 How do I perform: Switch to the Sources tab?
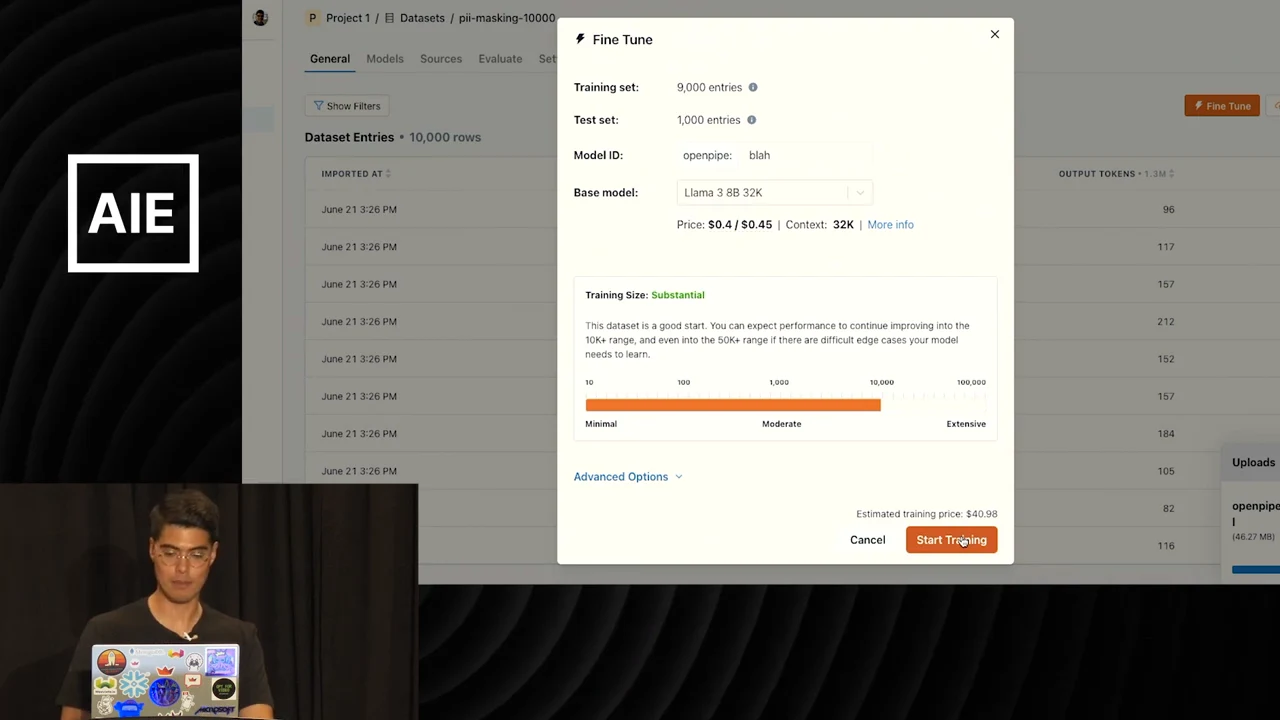(441, 59)
